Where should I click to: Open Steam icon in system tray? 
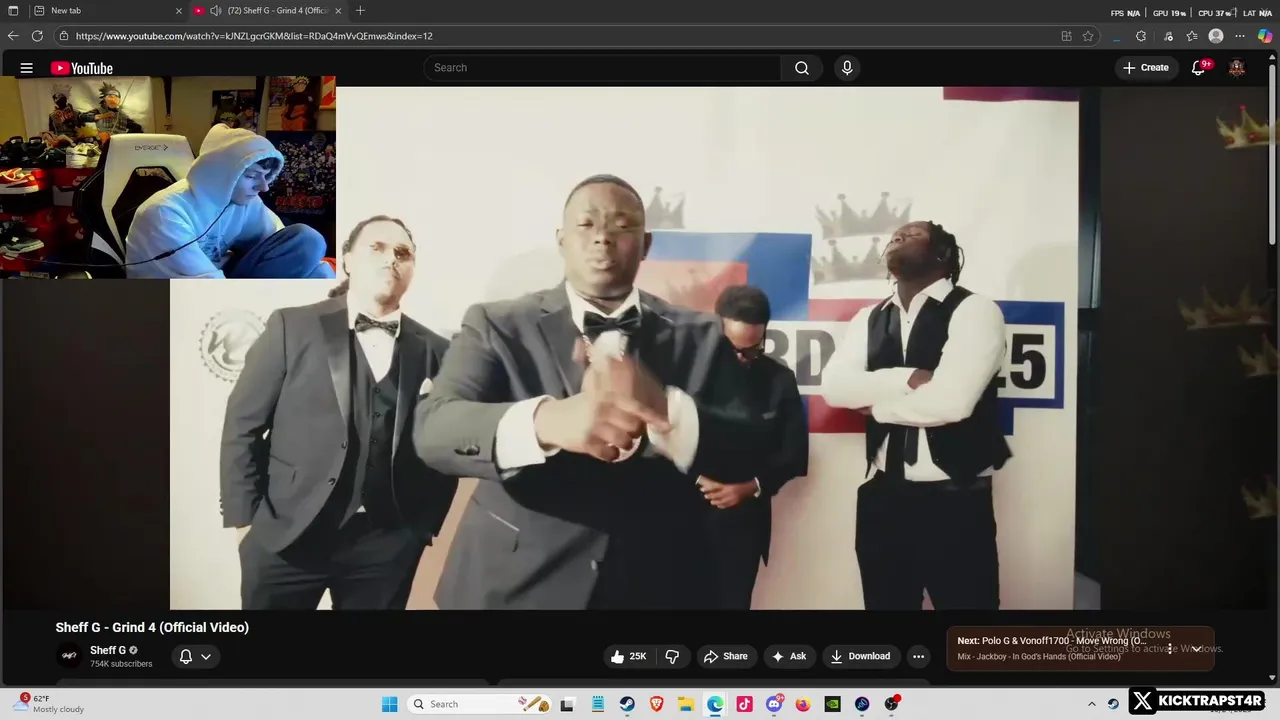tap(1113, 704)
